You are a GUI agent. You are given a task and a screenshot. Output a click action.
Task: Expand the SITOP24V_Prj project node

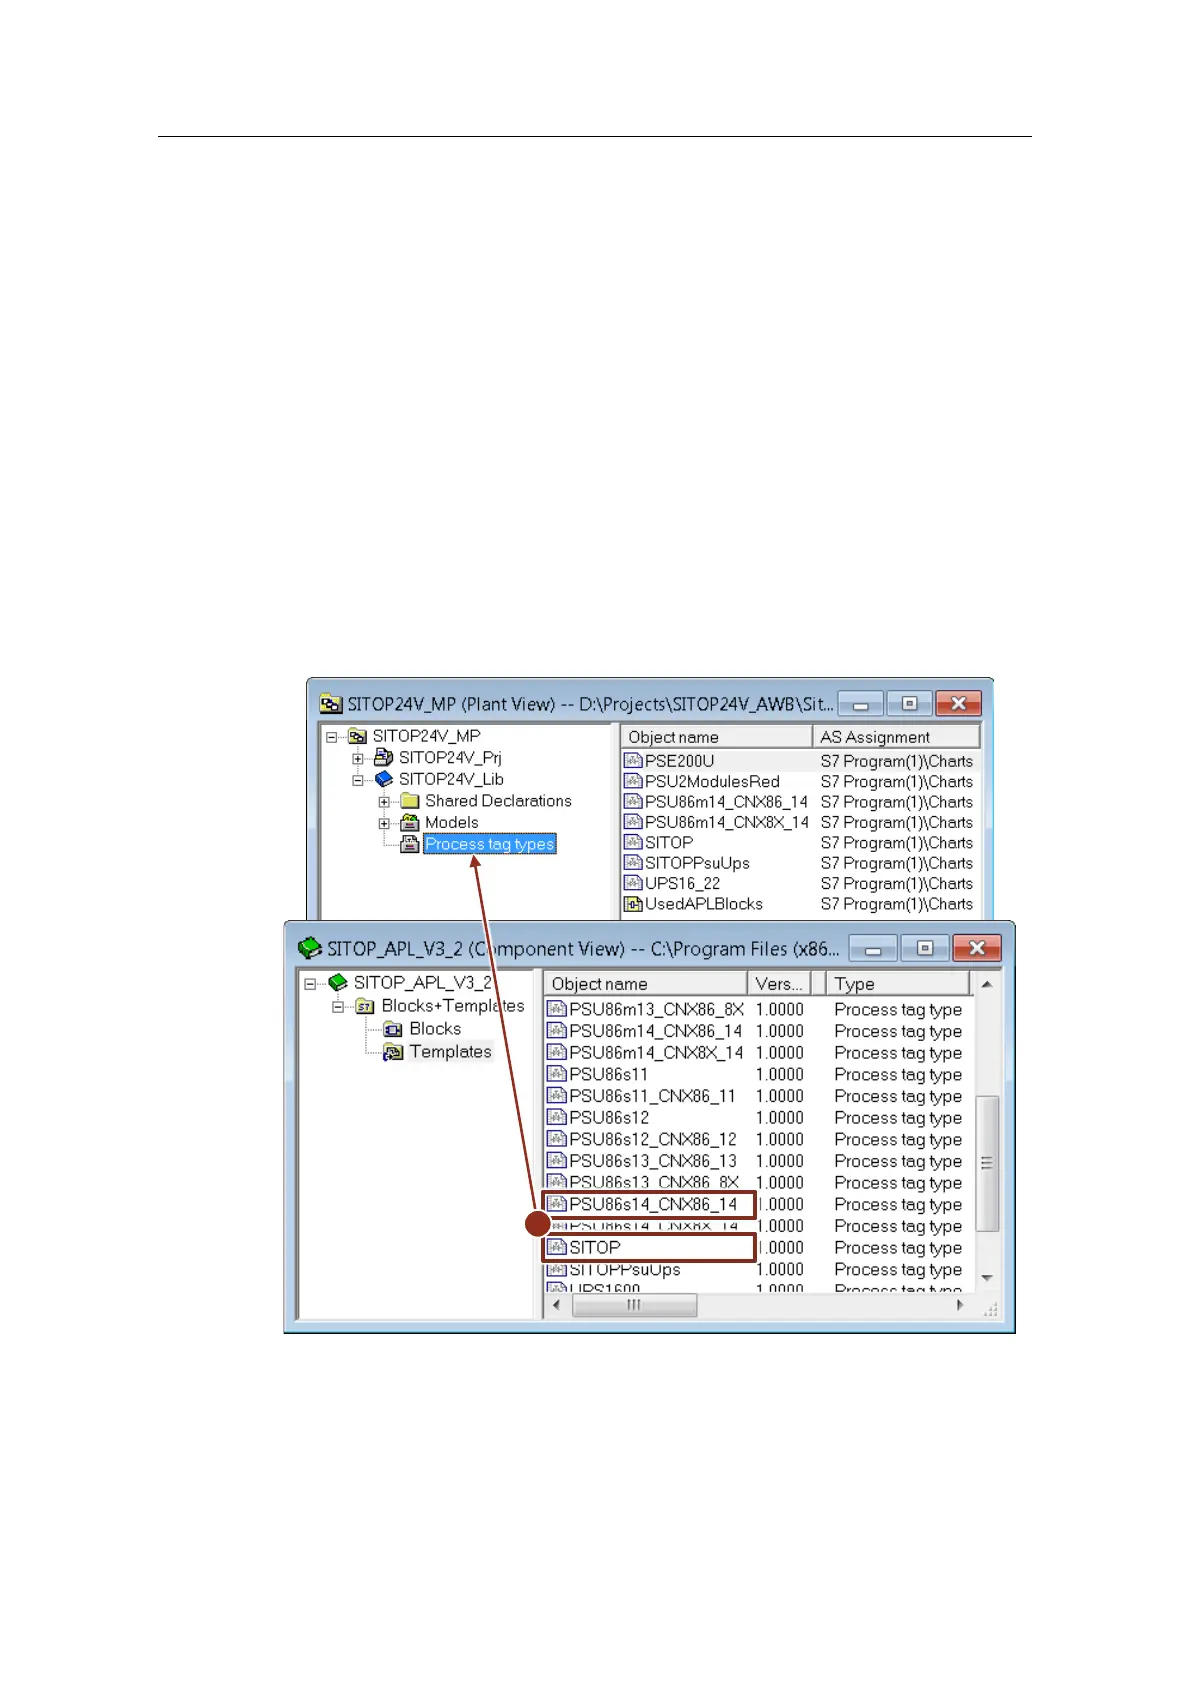(358, 759)
